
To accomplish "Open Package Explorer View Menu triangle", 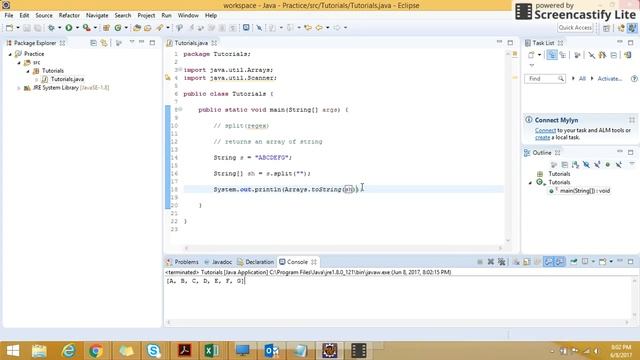I will (x=132, y=42).
